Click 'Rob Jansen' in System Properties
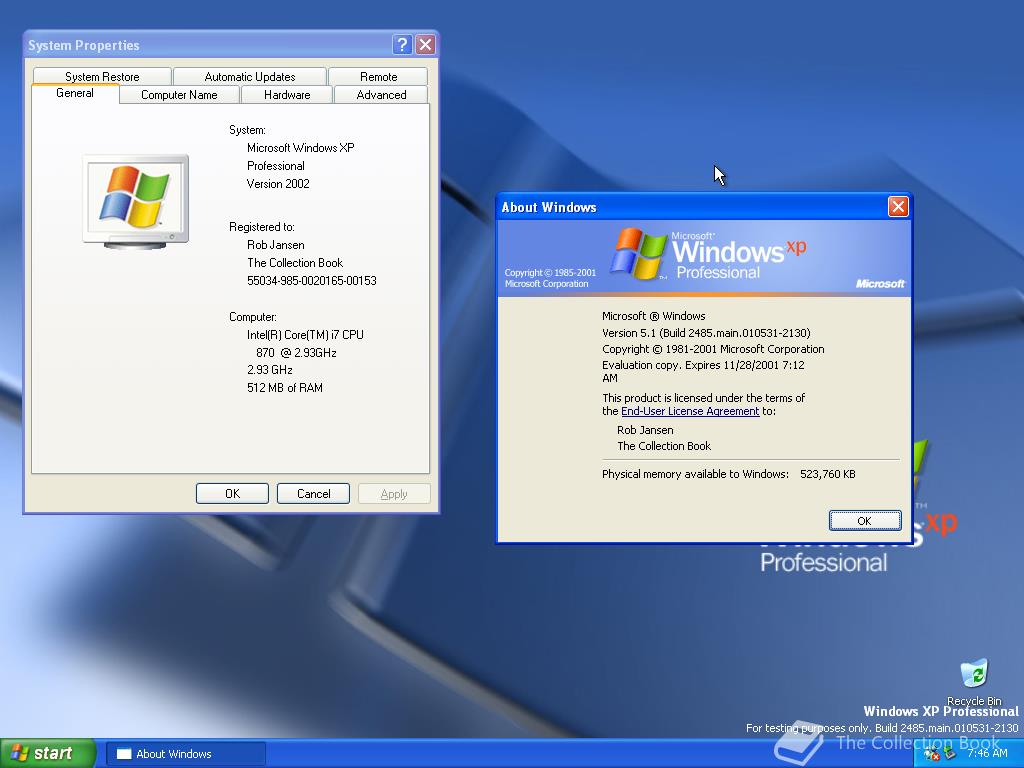Viewport: 1024px width, 768px height. [x=276, y=245]
